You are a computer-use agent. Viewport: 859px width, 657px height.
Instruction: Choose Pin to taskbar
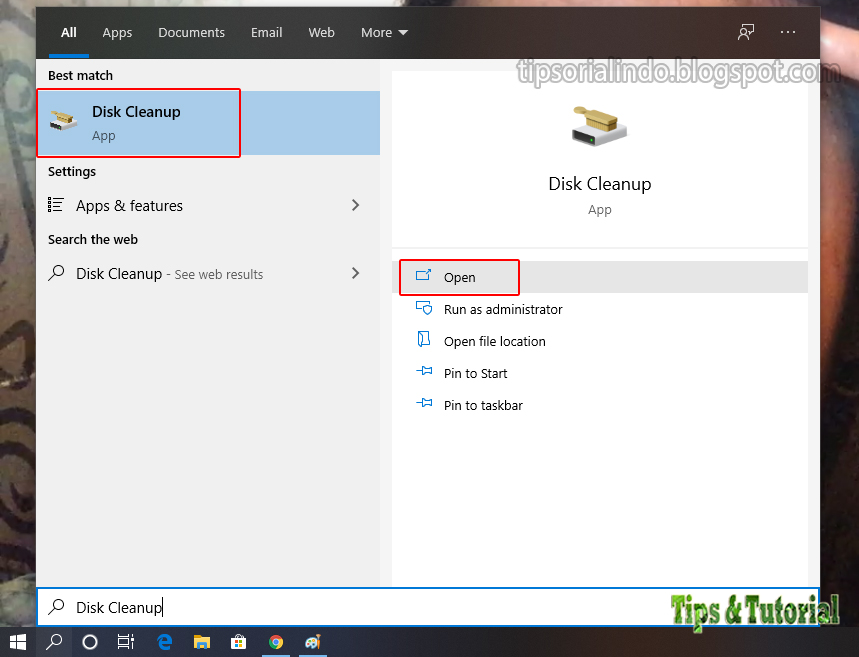(599, 405)
